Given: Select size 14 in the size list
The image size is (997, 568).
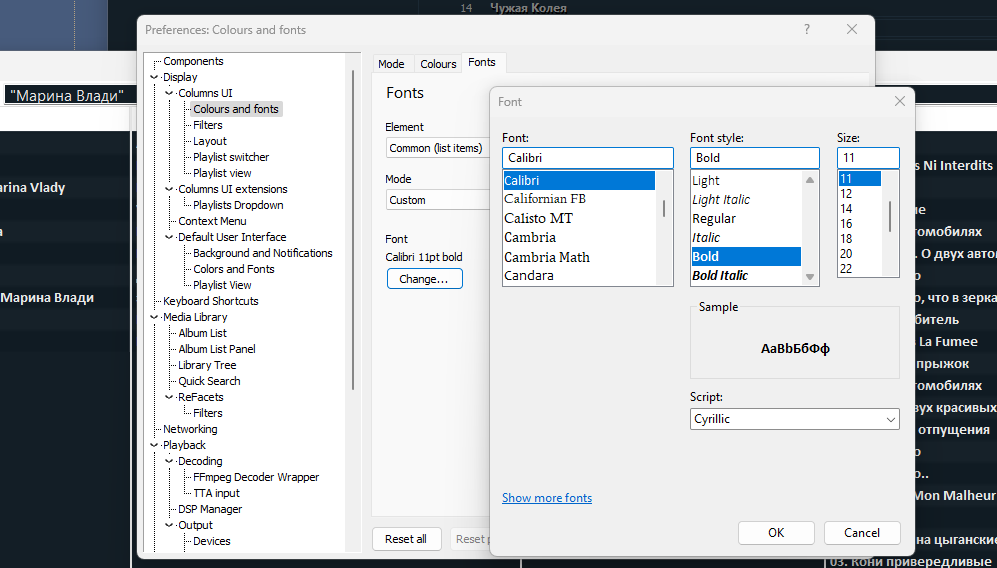Looking at the screenshot, I should tap(846, 209).
